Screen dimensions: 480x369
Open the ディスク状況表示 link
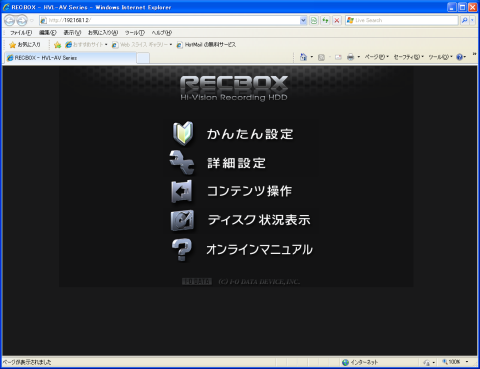click(259, 220)
